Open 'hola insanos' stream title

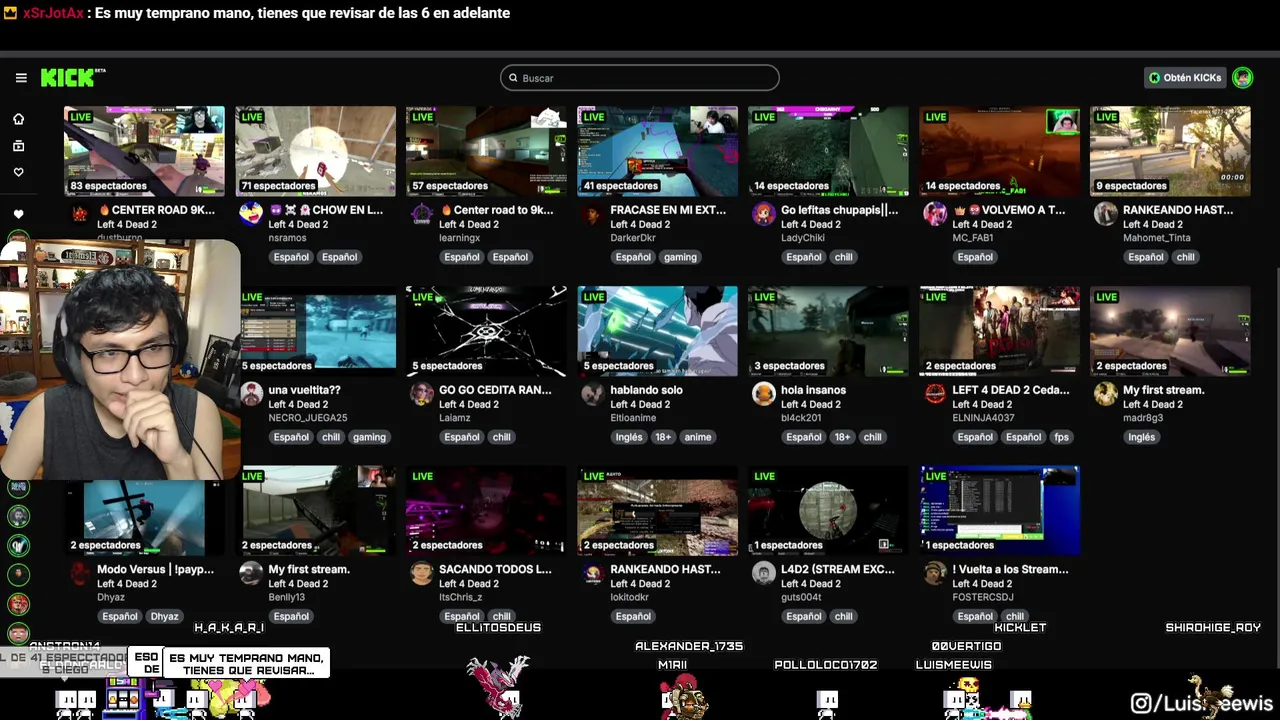coord(813,390)
